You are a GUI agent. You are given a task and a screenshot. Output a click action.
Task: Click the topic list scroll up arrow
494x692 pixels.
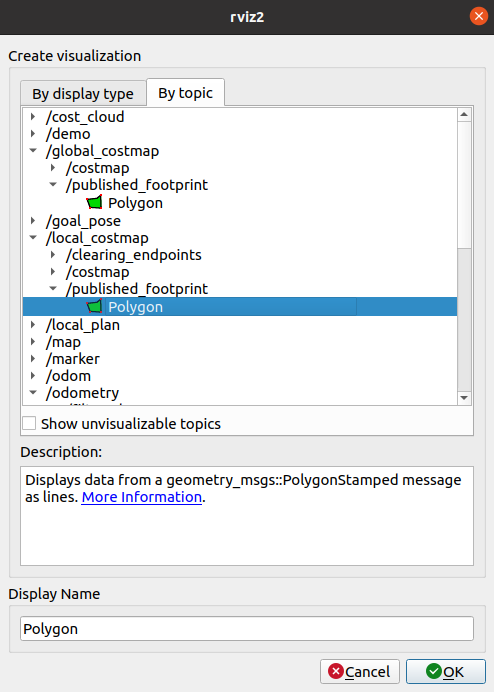point(464,115)
